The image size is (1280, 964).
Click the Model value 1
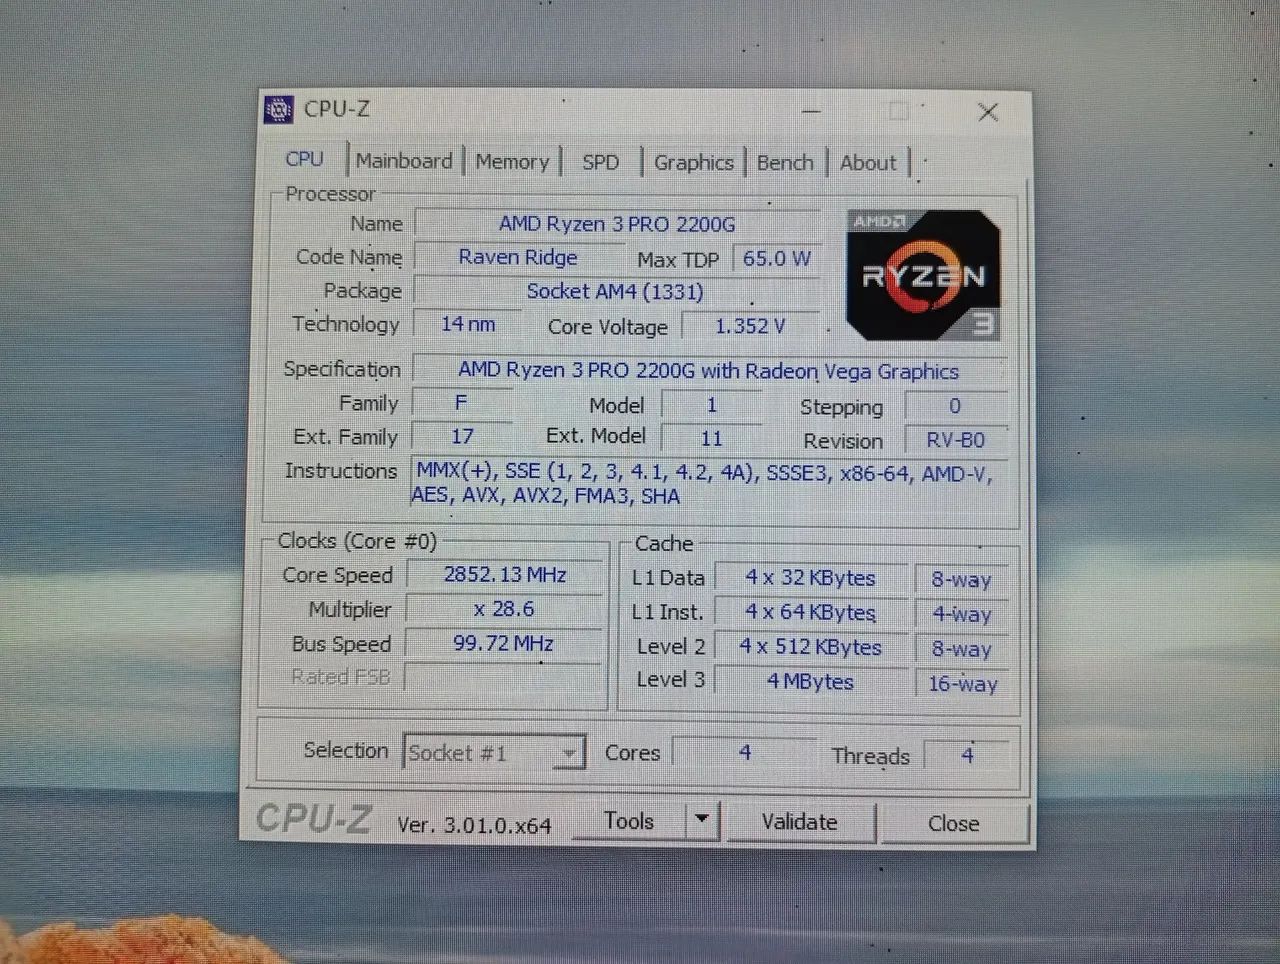[x=711, y=405]
